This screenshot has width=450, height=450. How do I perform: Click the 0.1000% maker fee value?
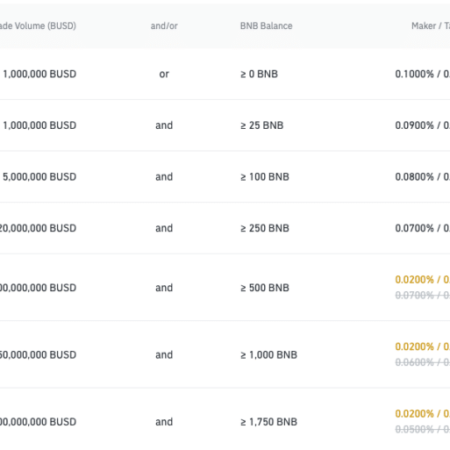coord(414,74)
